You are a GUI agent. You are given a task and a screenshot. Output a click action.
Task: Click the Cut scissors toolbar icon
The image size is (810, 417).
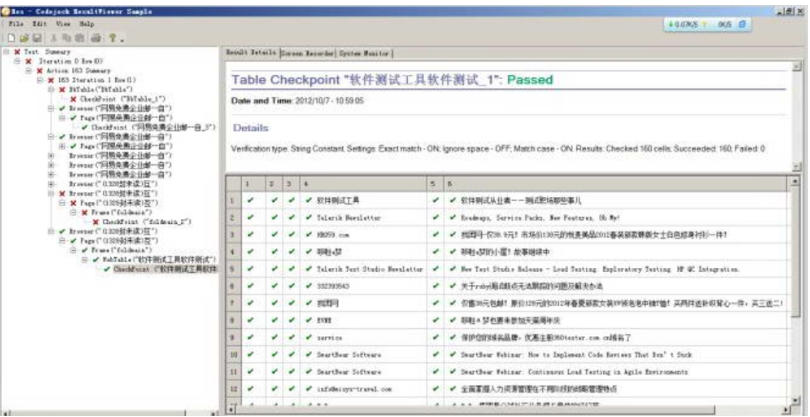[52, 37]
